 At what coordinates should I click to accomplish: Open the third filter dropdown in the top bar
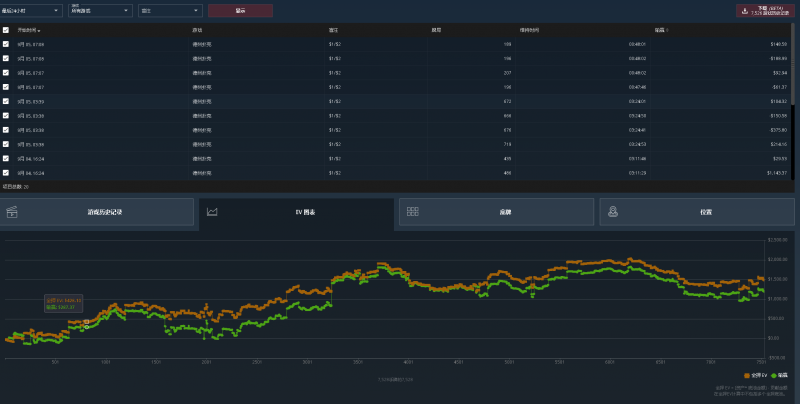tap(168, 11)
